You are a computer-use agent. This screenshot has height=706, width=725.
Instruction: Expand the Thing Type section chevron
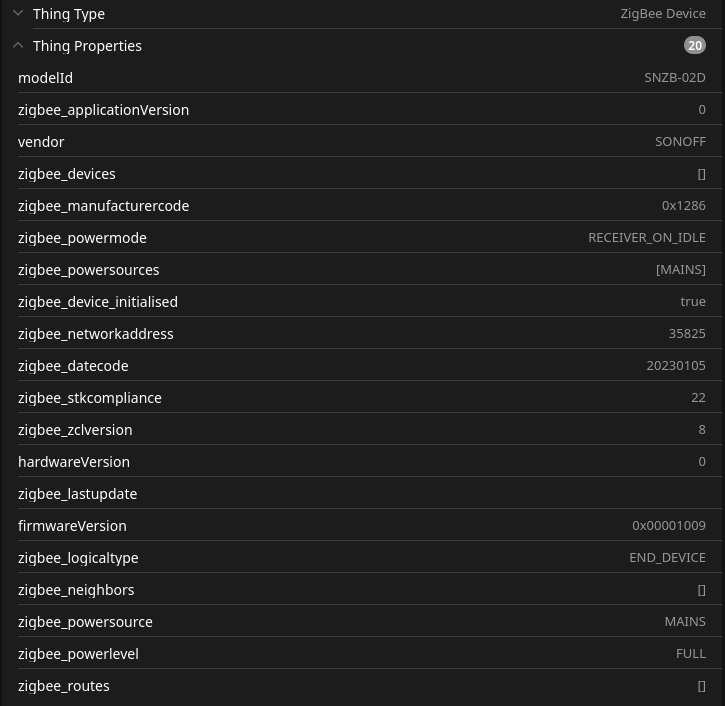tap(18, 14)
